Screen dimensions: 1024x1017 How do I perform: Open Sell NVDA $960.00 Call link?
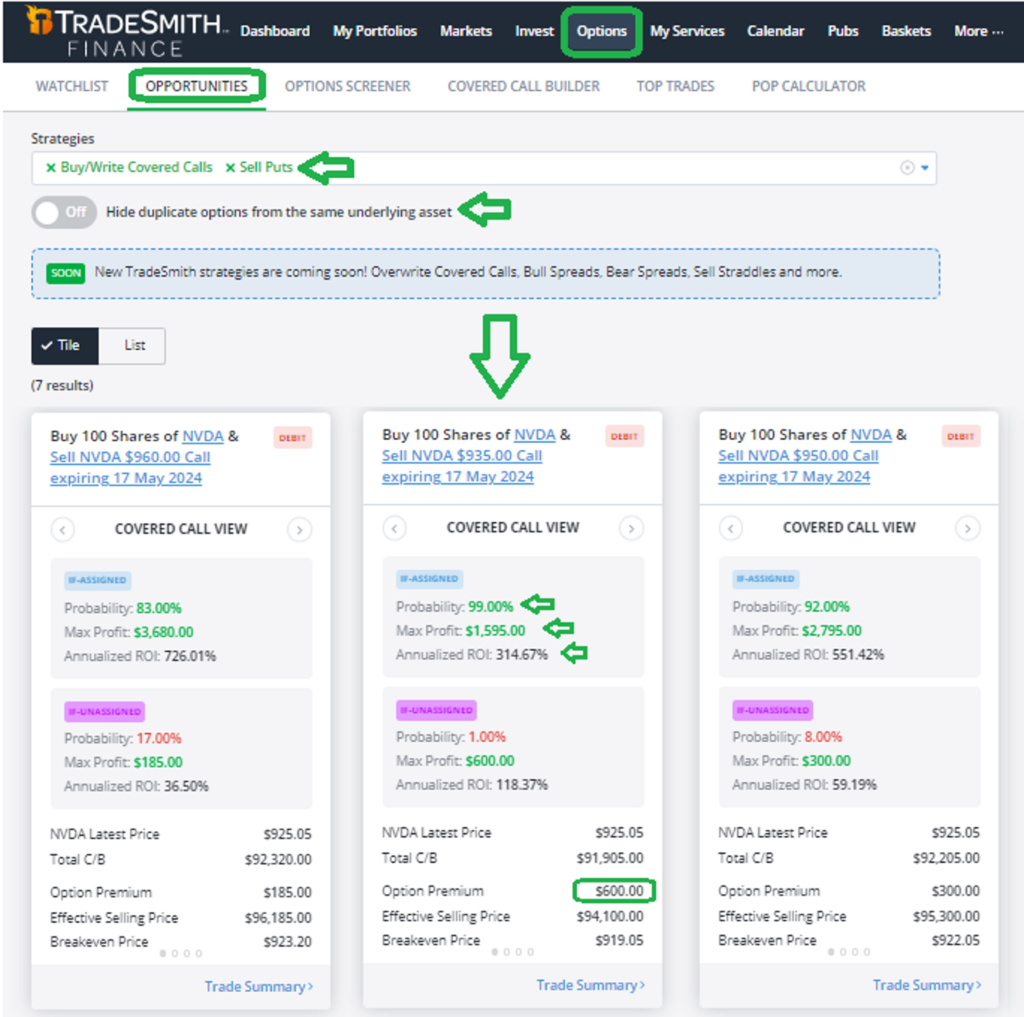coord(130,468)
